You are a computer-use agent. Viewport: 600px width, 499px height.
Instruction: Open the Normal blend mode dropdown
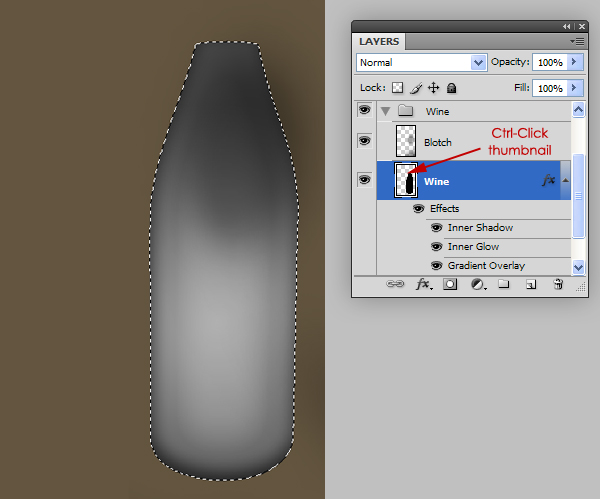421,62
